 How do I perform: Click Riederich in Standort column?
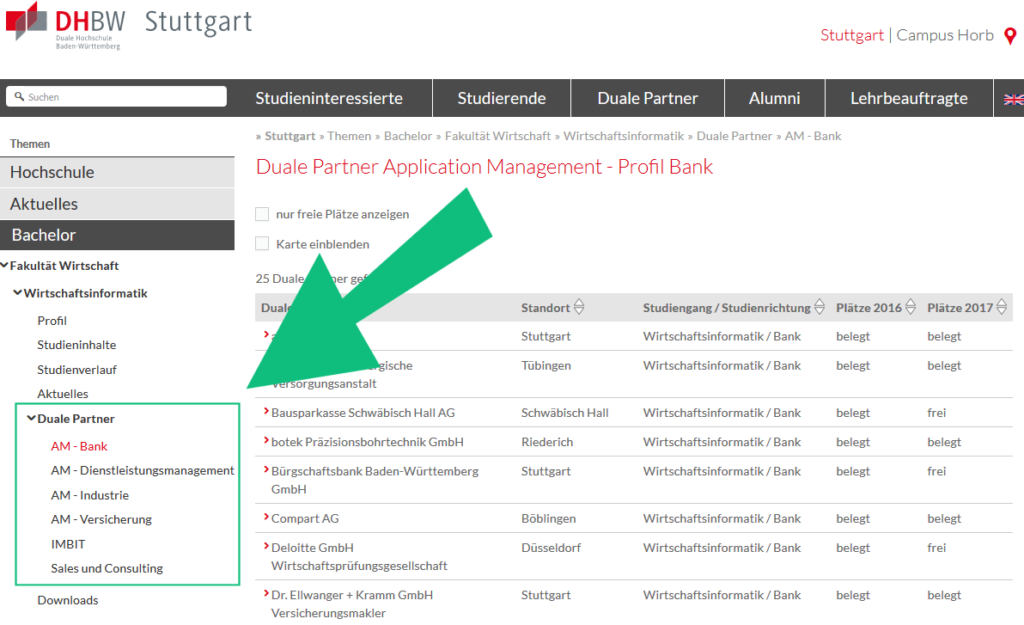(x=547, y=442)
